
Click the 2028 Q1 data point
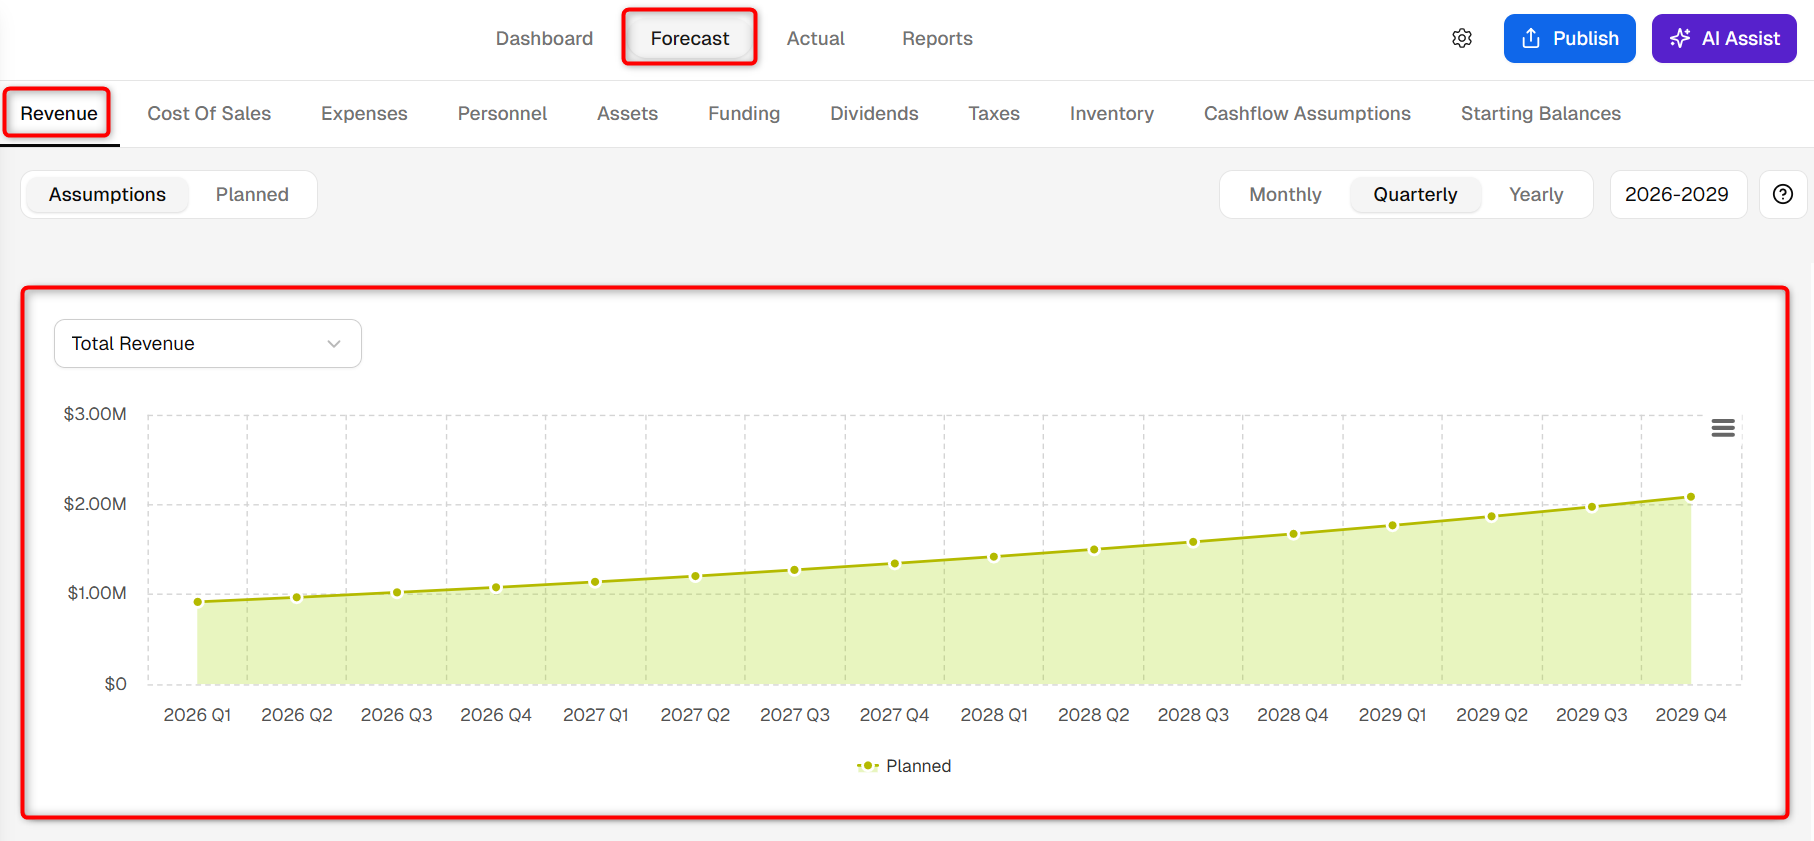[x=994, y=557]
